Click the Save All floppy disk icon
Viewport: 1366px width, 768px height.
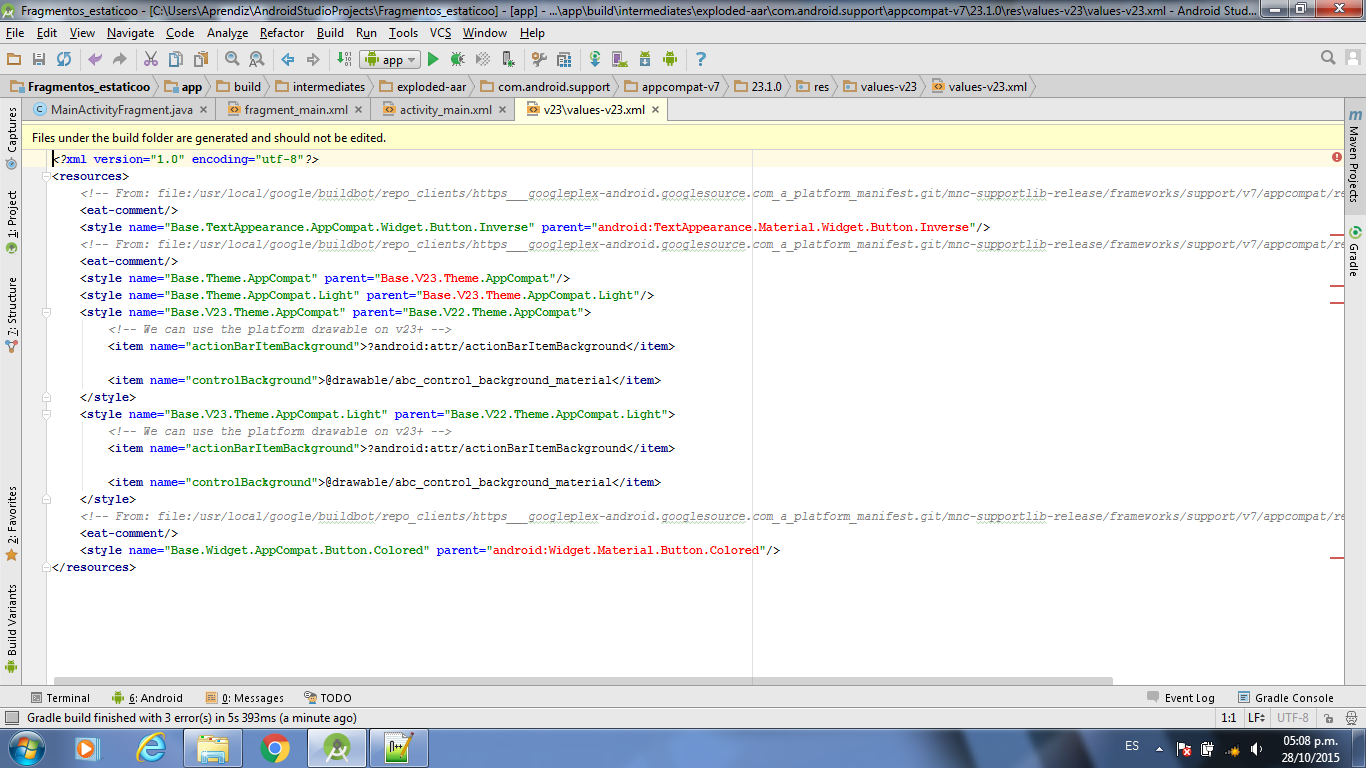[39, 60]
